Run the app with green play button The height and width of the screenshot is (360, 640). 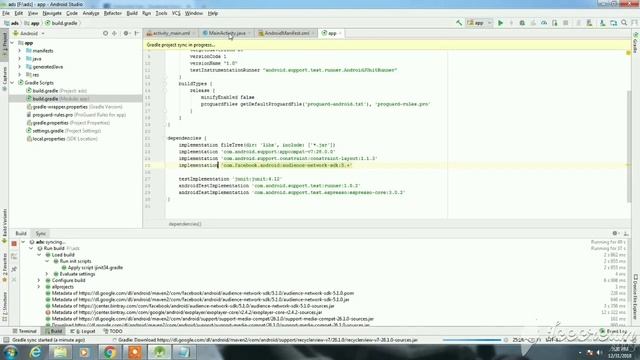(x=500, y=23)
